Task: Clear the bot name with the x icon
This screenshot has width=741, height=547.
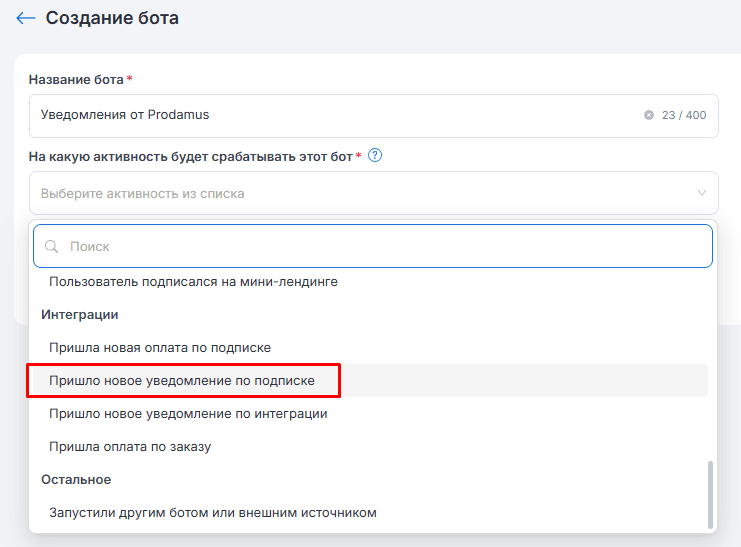Action: [649, 115]
